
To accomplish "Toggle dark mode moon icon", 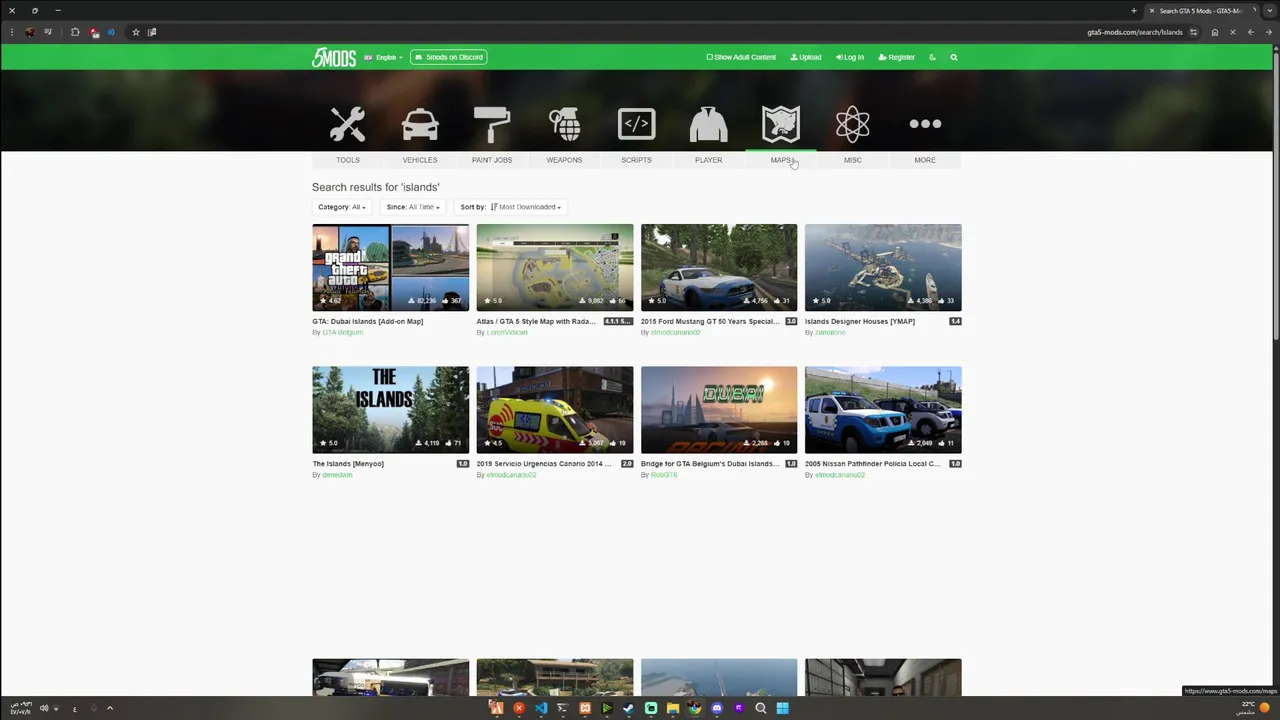I will click(932, 57).
